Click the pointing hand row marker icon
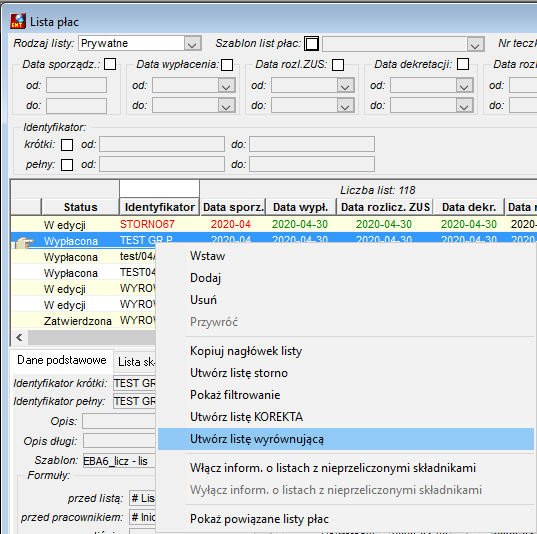 click(x=24, y=243)
